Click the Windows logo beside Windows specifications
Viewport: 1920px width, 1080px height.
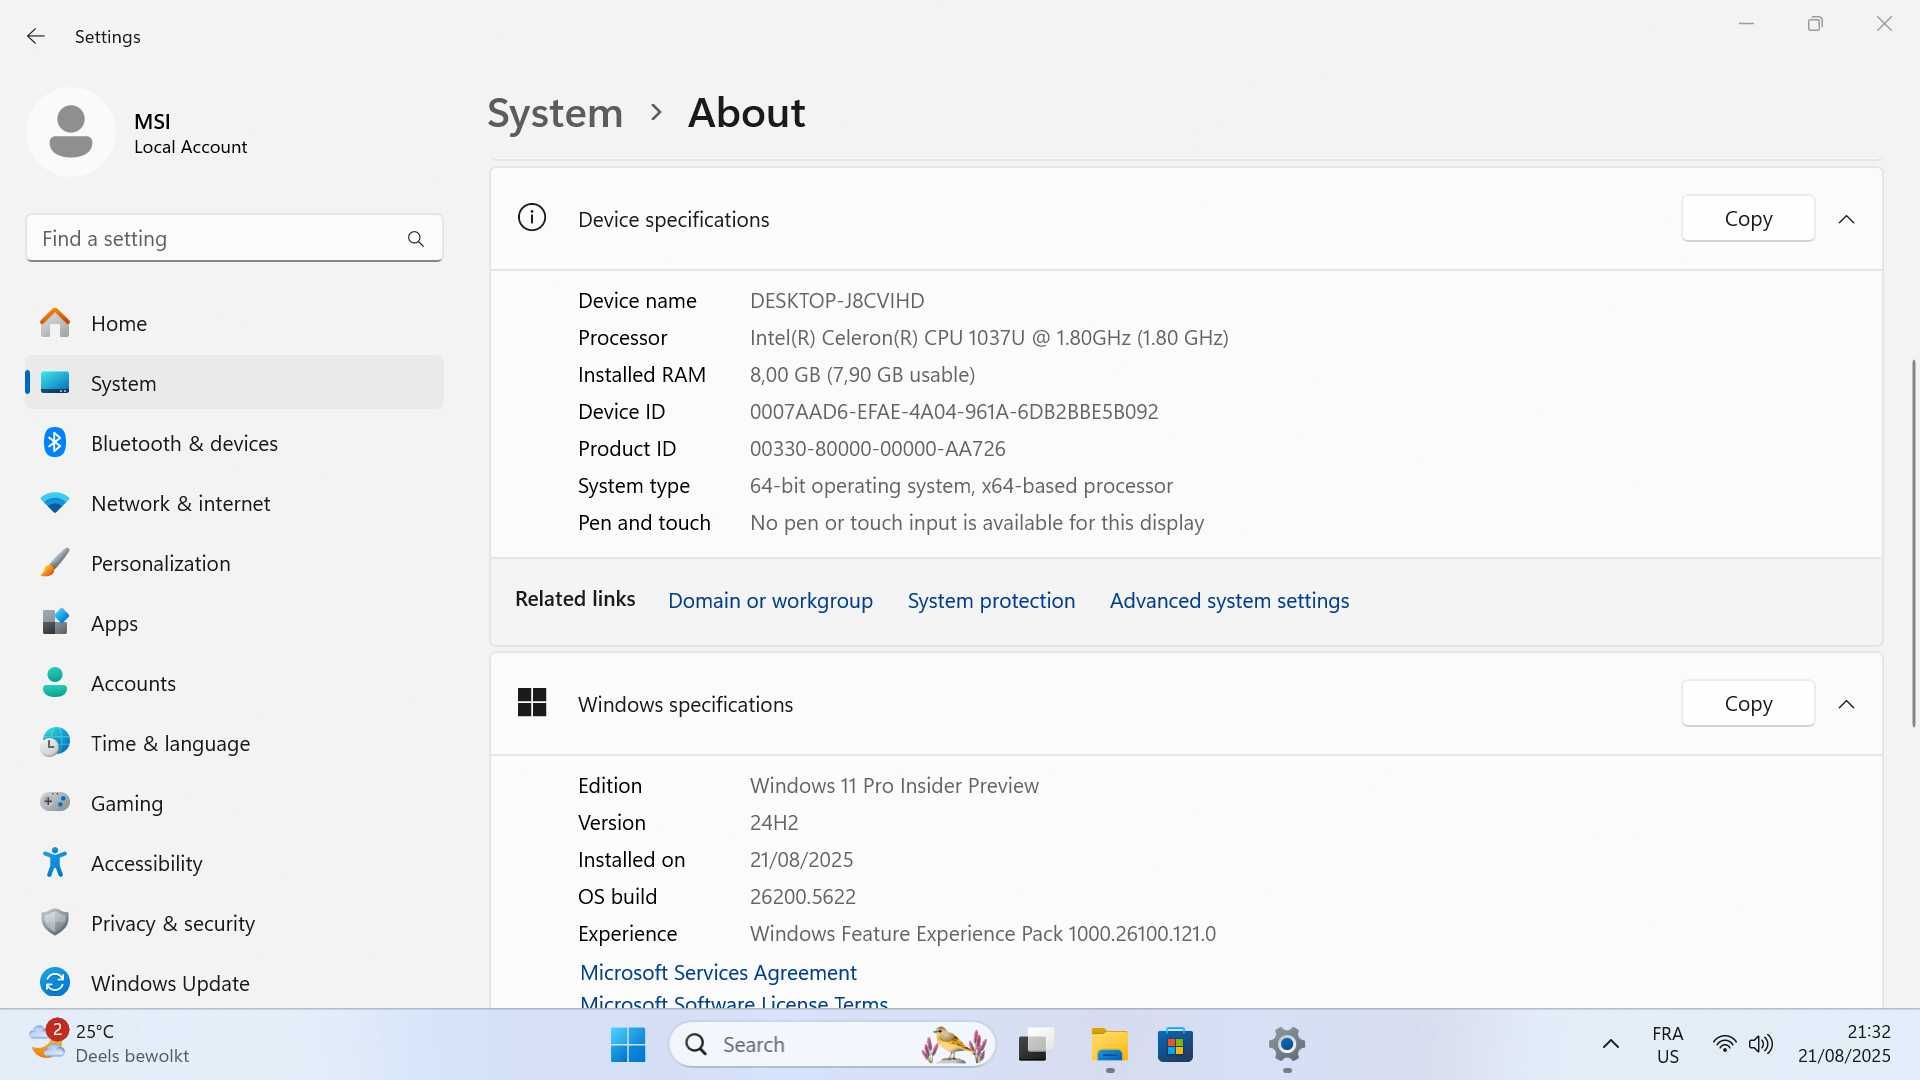coord(532,702)
